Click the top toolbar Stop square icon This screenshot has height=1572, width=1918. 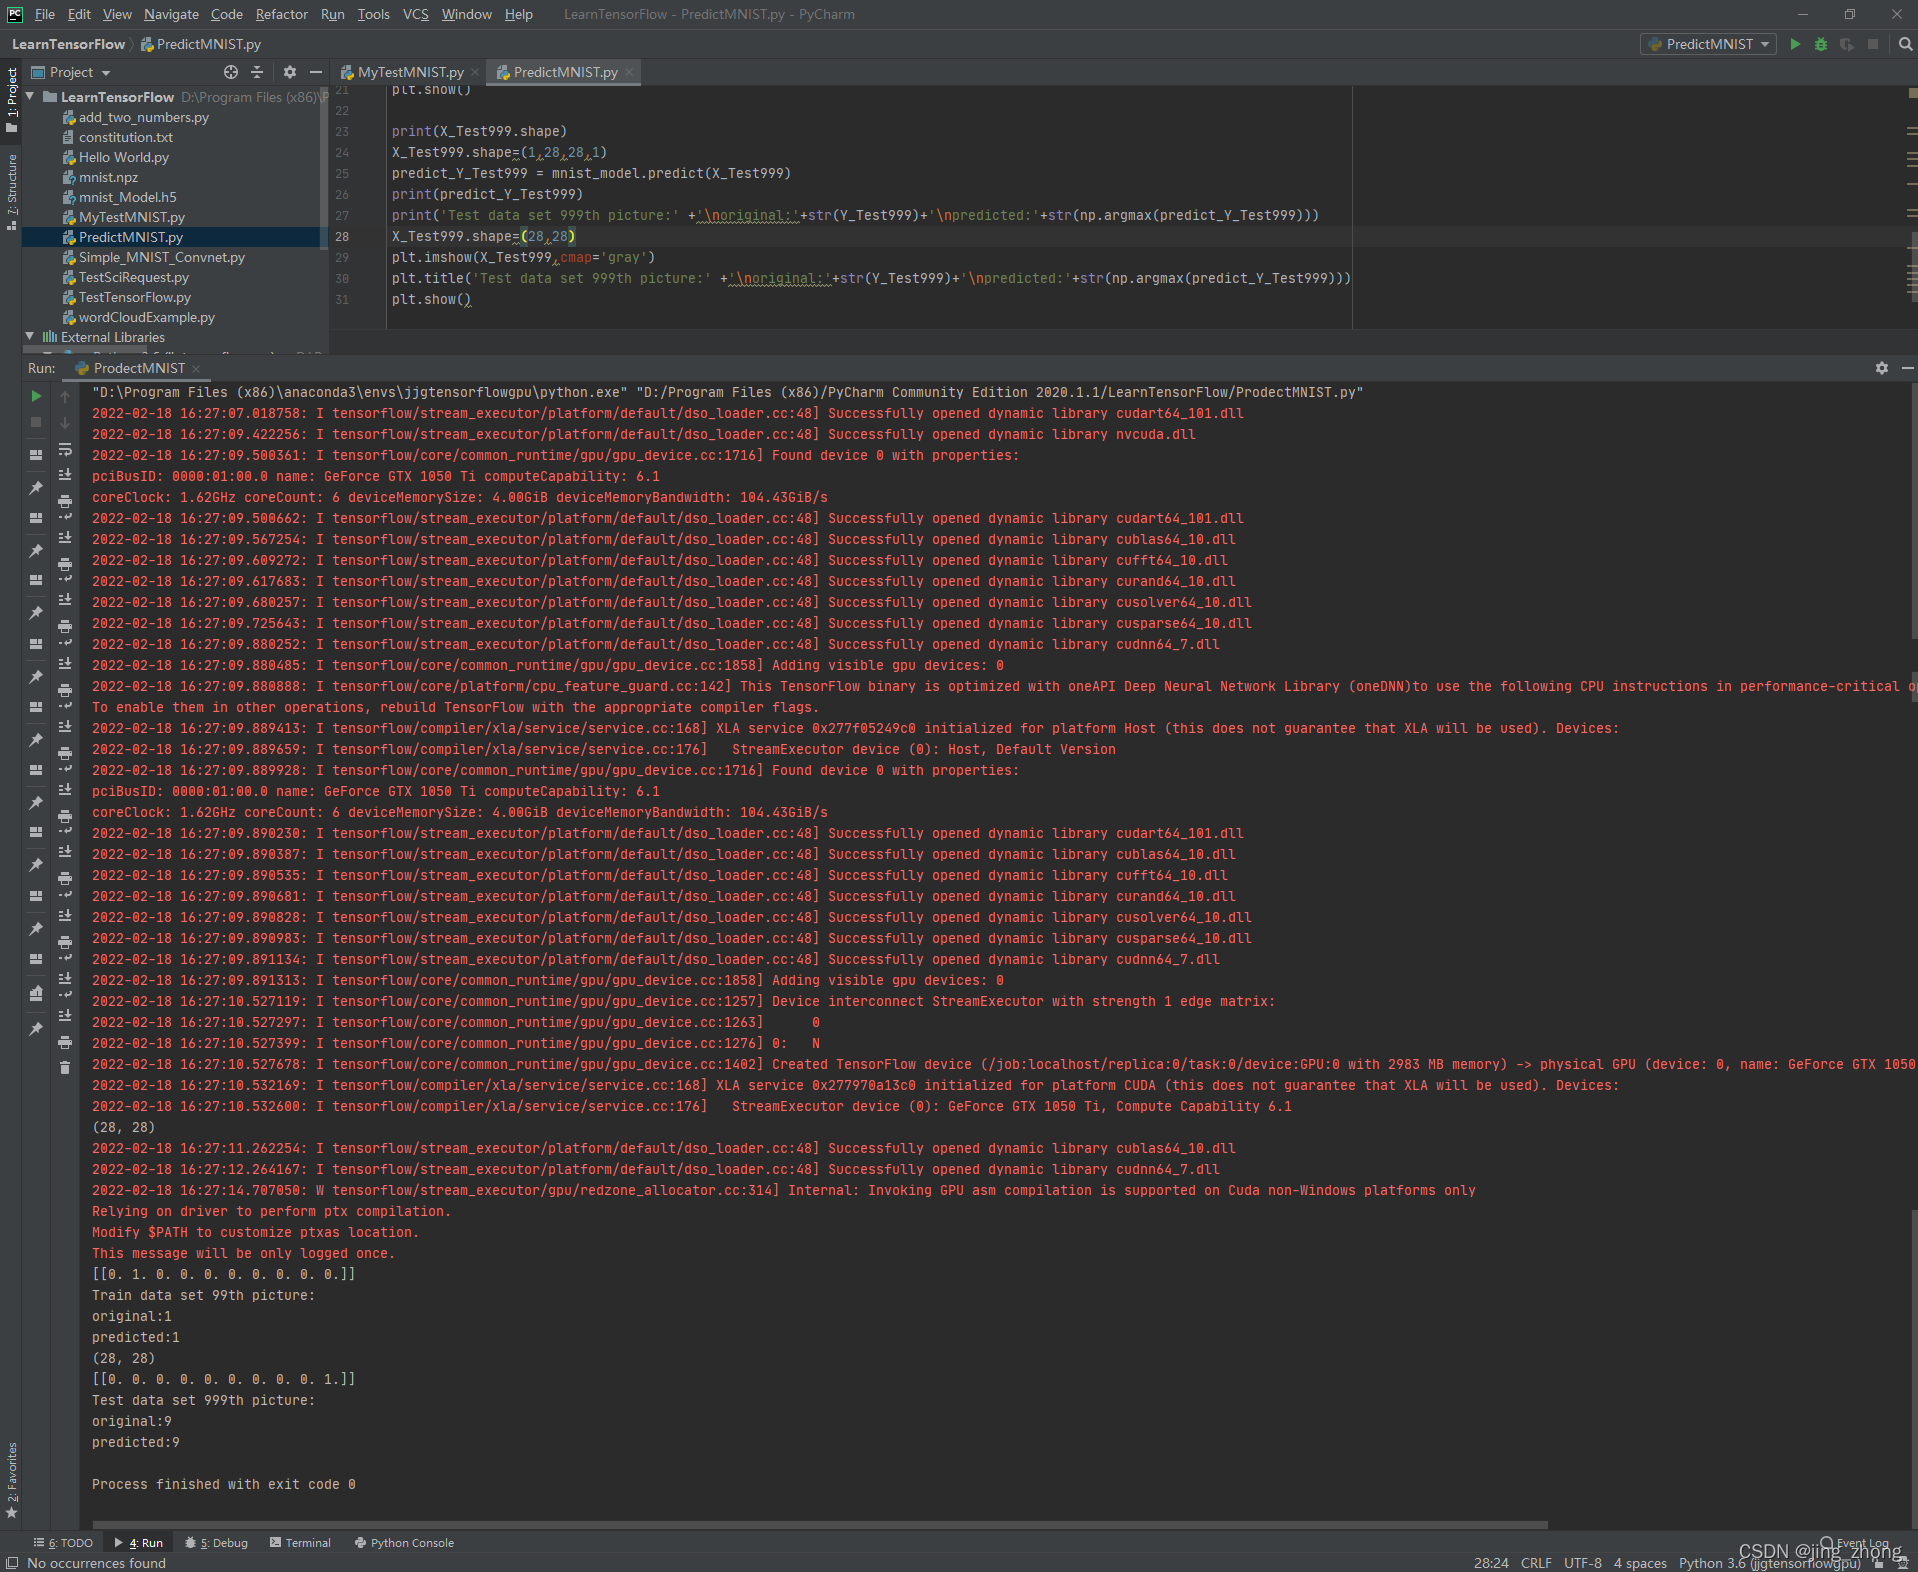1873,44
